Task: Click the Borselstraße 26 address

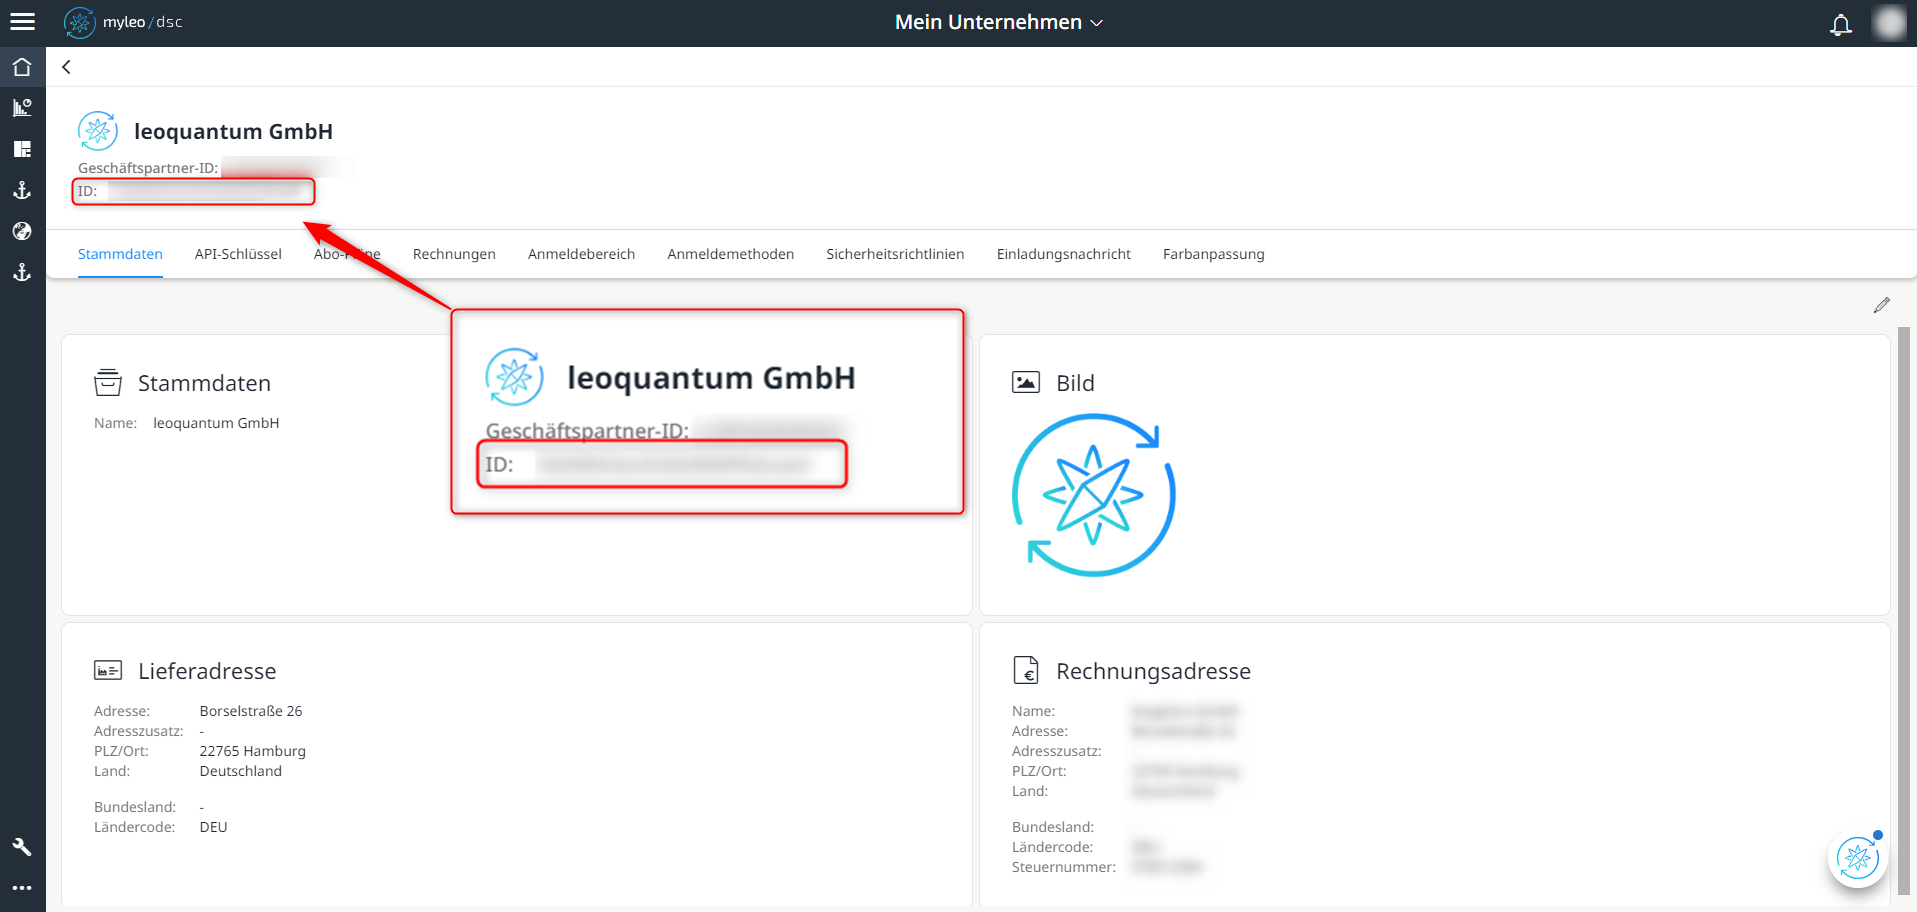Action: click(251, 711)
